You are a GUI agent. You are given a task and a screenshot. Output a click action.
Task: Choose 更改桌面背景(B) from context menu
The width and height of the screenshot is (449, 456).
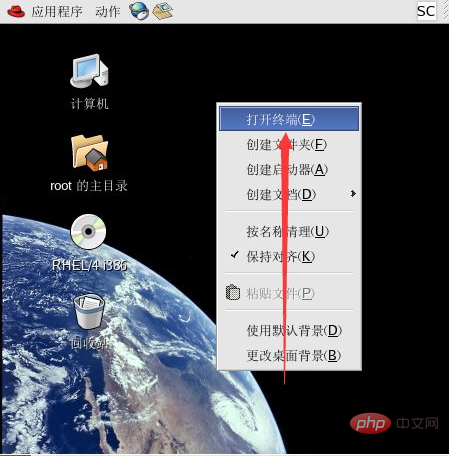point(289,355)
